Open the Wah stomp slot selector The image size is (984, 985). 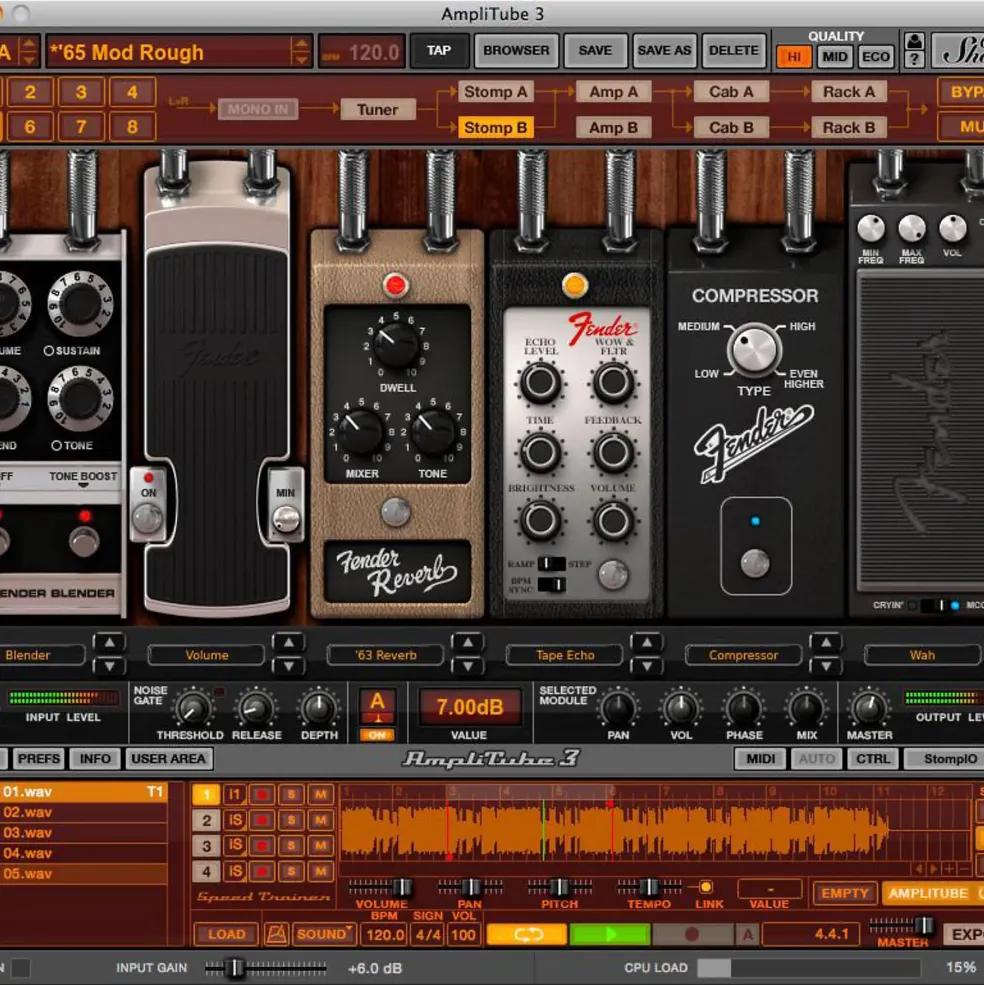(x=922, y=655)
